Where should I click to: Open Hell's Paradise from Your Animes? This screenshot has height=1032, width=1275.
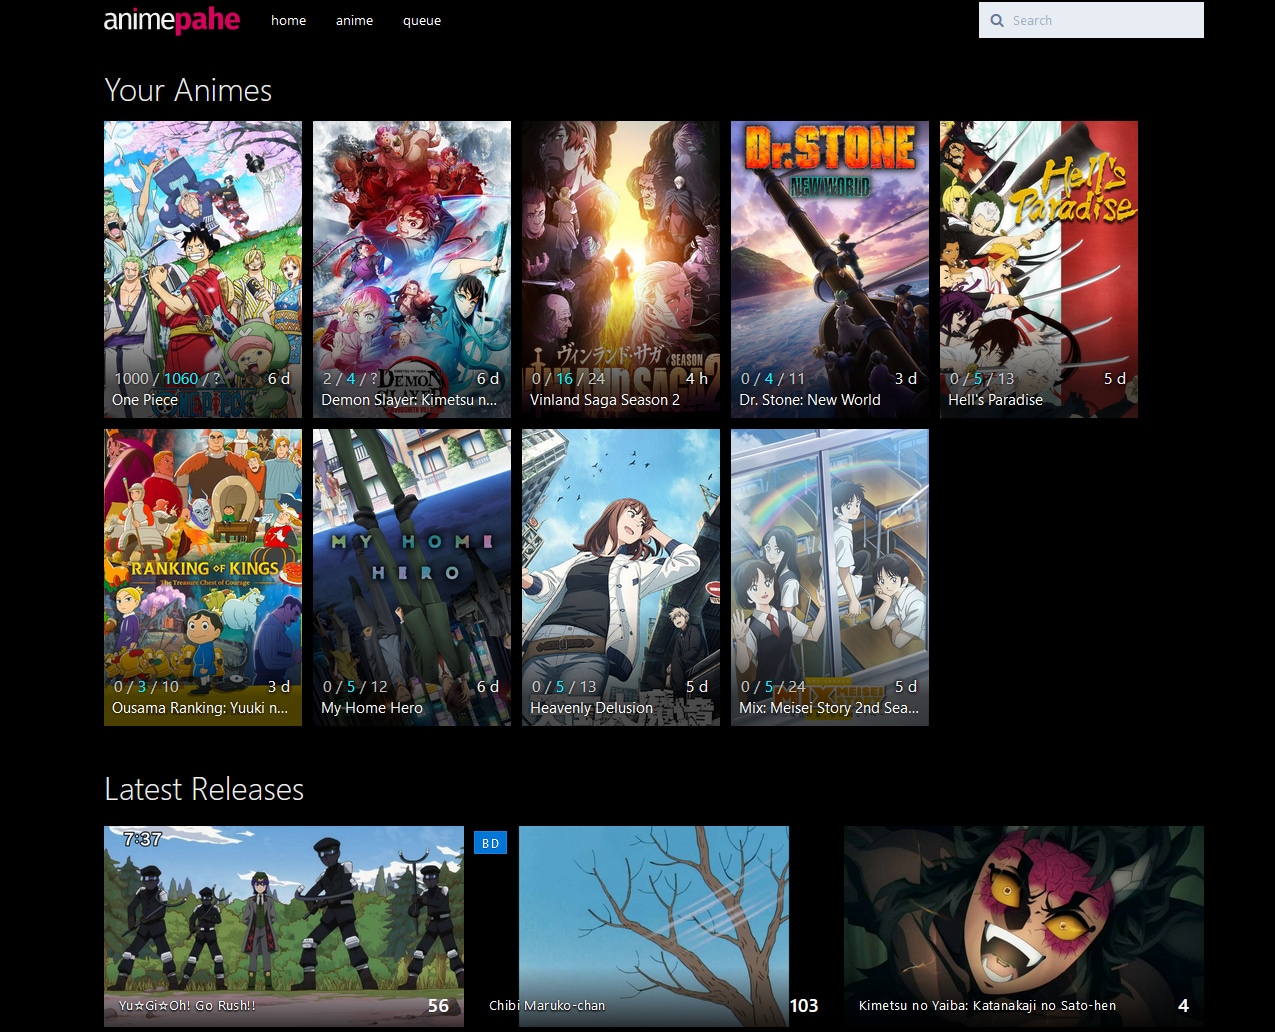1038,250
